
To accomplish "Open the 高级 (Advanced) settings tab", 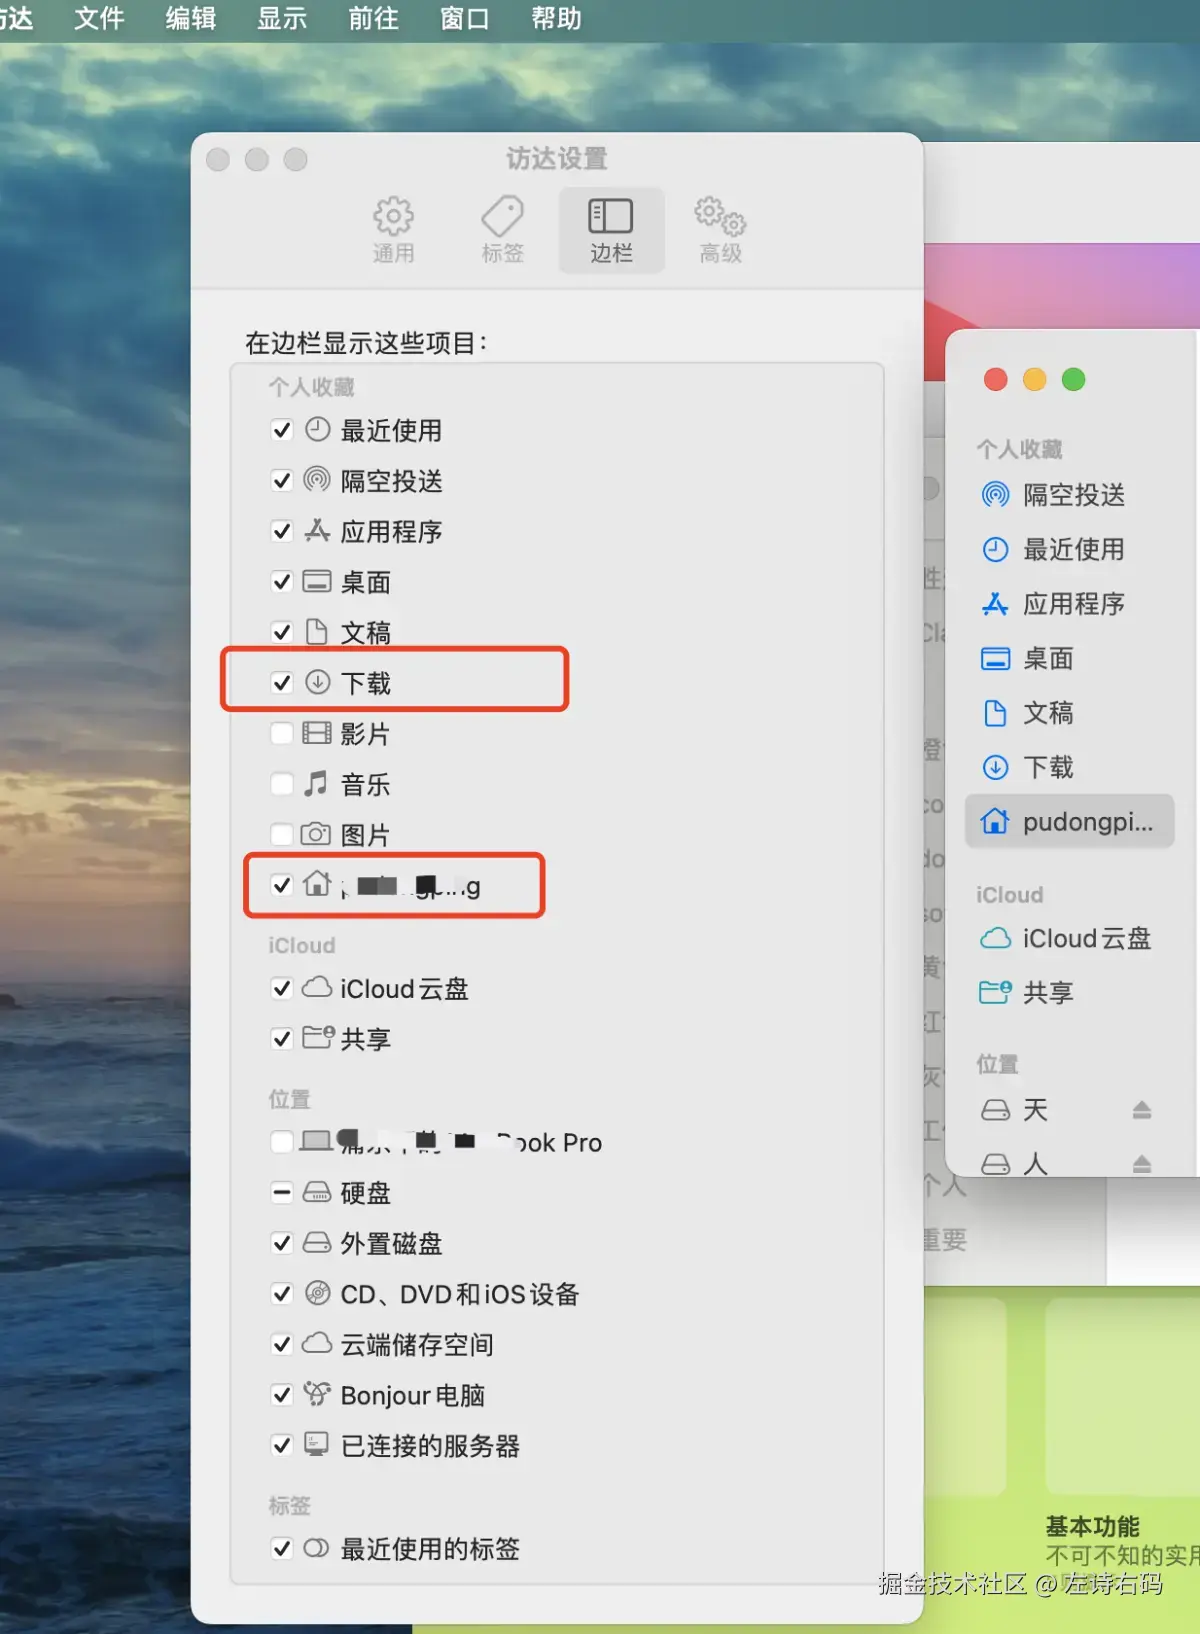I will click(720, 230).
